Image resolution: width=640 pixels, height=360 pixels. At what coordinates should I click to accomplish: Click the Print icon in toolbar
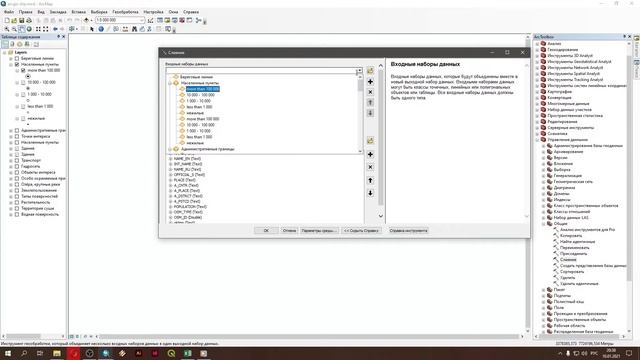tap(29, 20)
